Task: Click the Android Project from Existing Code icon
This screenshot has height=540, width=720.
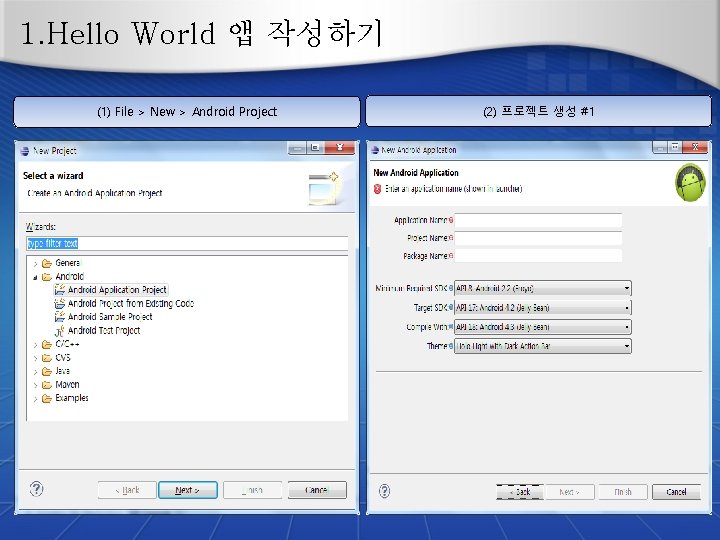Action: tap(60, 304)
